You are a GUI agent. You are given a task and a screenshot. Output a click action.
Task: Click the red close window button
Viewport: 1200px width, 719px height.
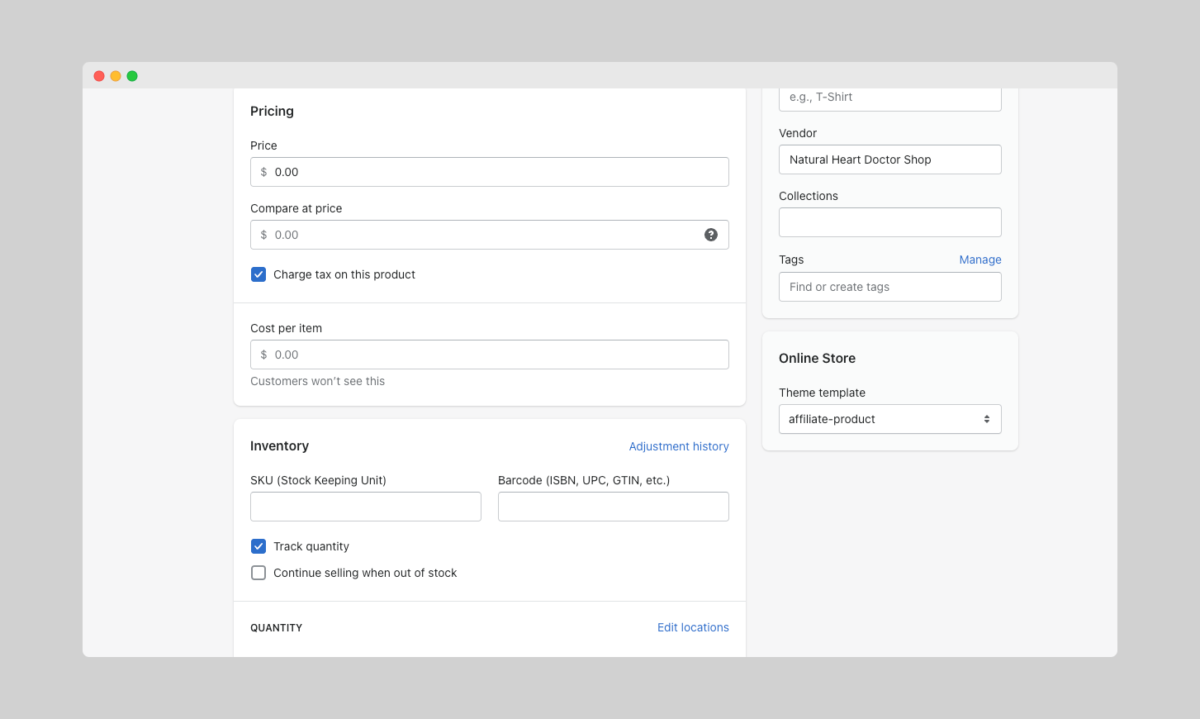[99, 76]
